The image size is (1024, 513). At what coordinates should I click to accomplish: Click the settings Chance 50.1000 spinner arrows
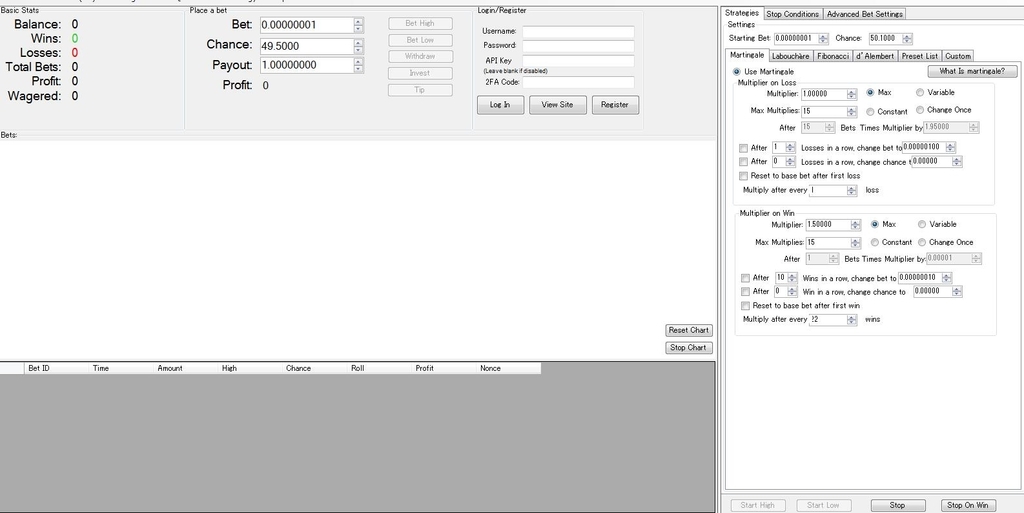pyautogui.click(x=907, y=39)
